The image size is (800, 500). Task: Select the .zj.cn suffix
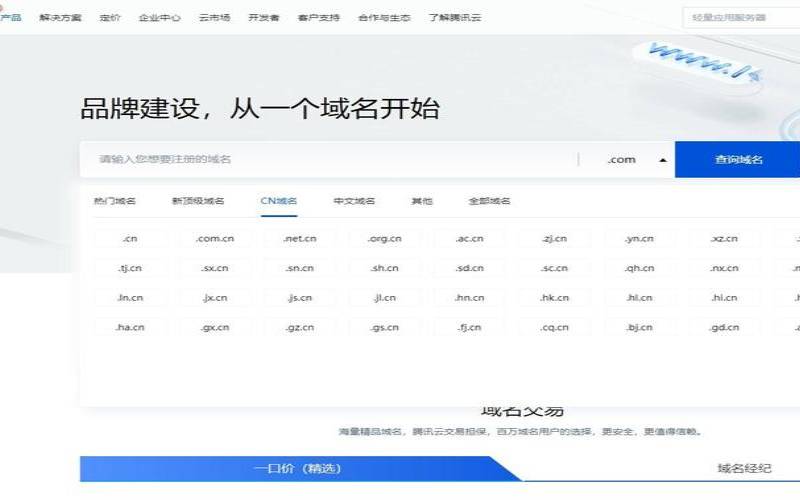[x=555, y=238]
